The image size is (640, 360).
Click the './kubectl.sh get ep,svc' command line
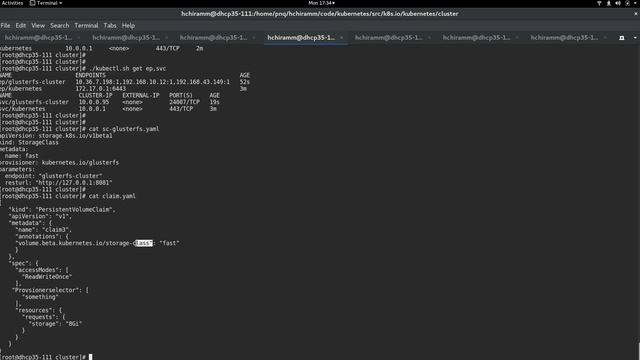tap(127, 69)
